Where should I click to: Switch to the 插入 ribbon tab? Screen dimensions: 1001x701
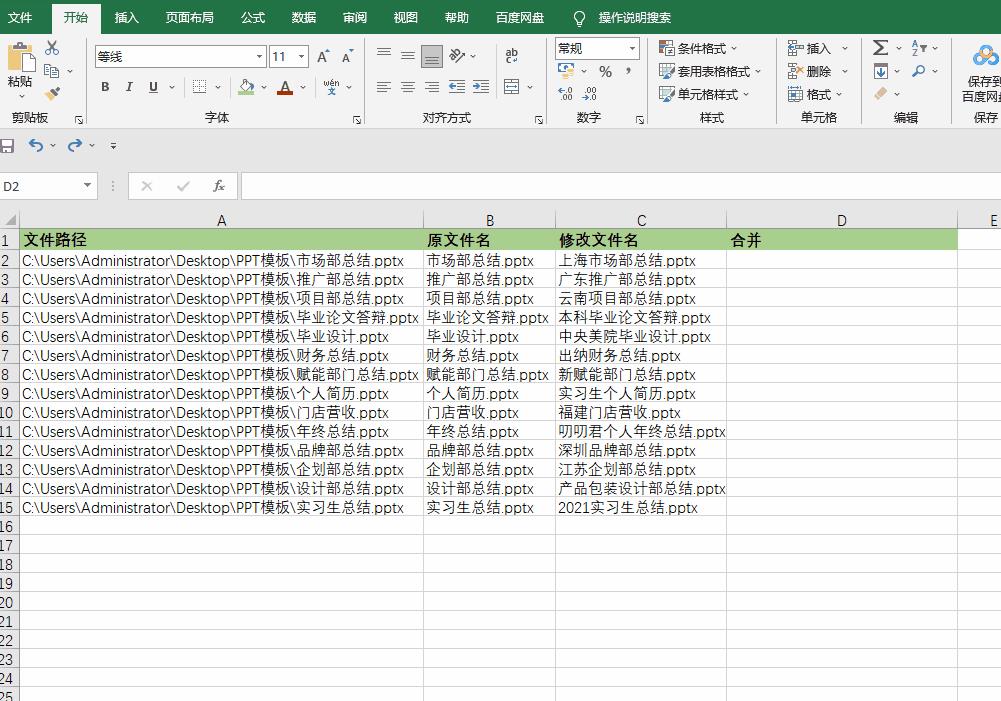127,18
